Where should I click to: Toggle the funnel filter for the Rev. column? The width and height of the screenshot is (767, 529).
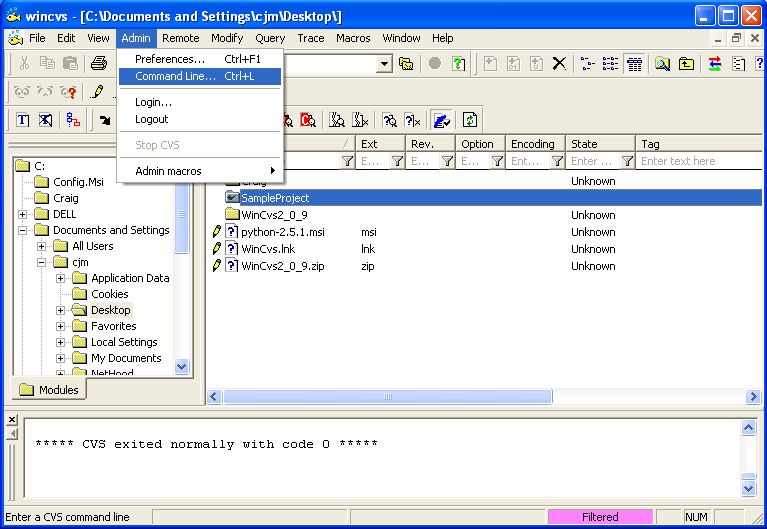(447, 161)
